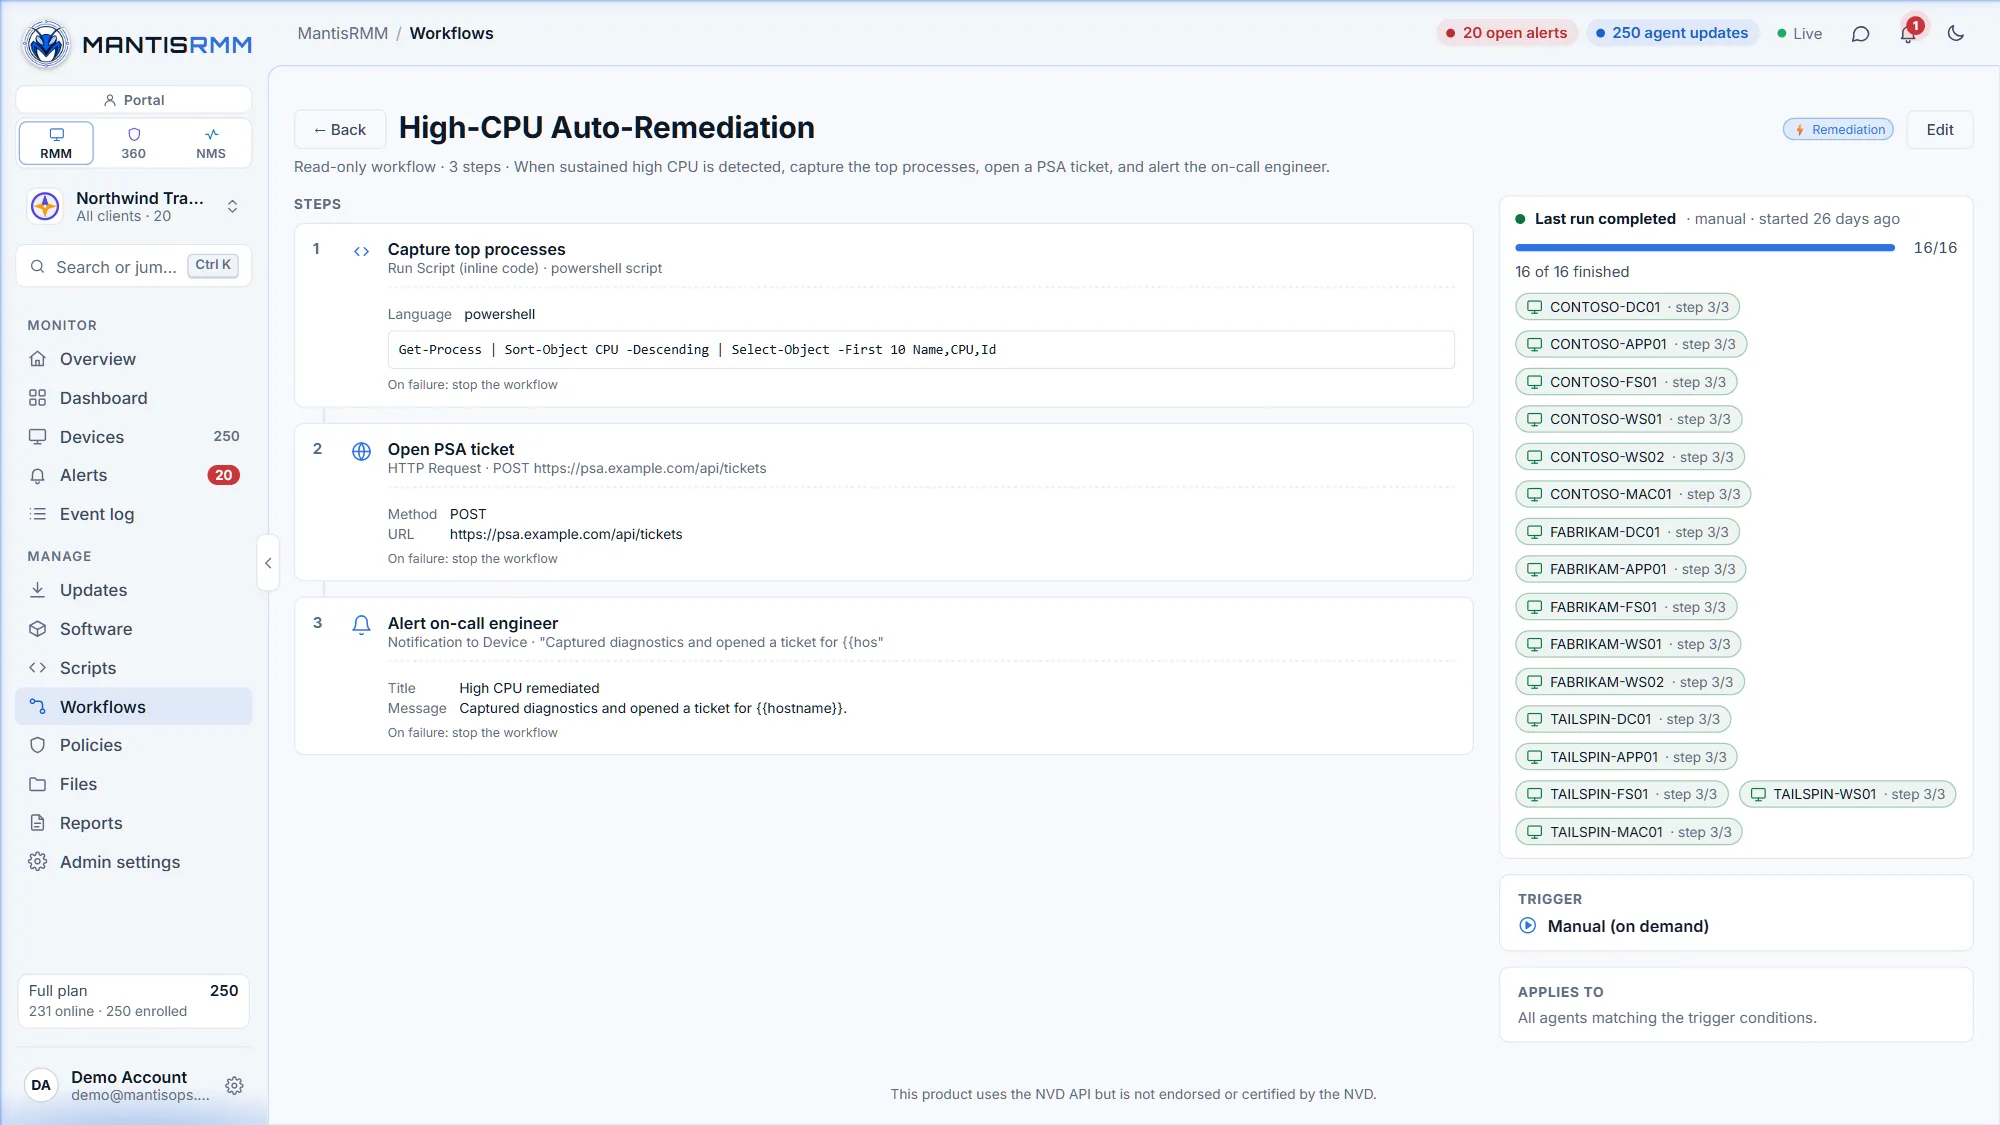Viewport: 2000px width, 1125px height.
Task: Open the Reports page
Action: (x=134, y=823)
